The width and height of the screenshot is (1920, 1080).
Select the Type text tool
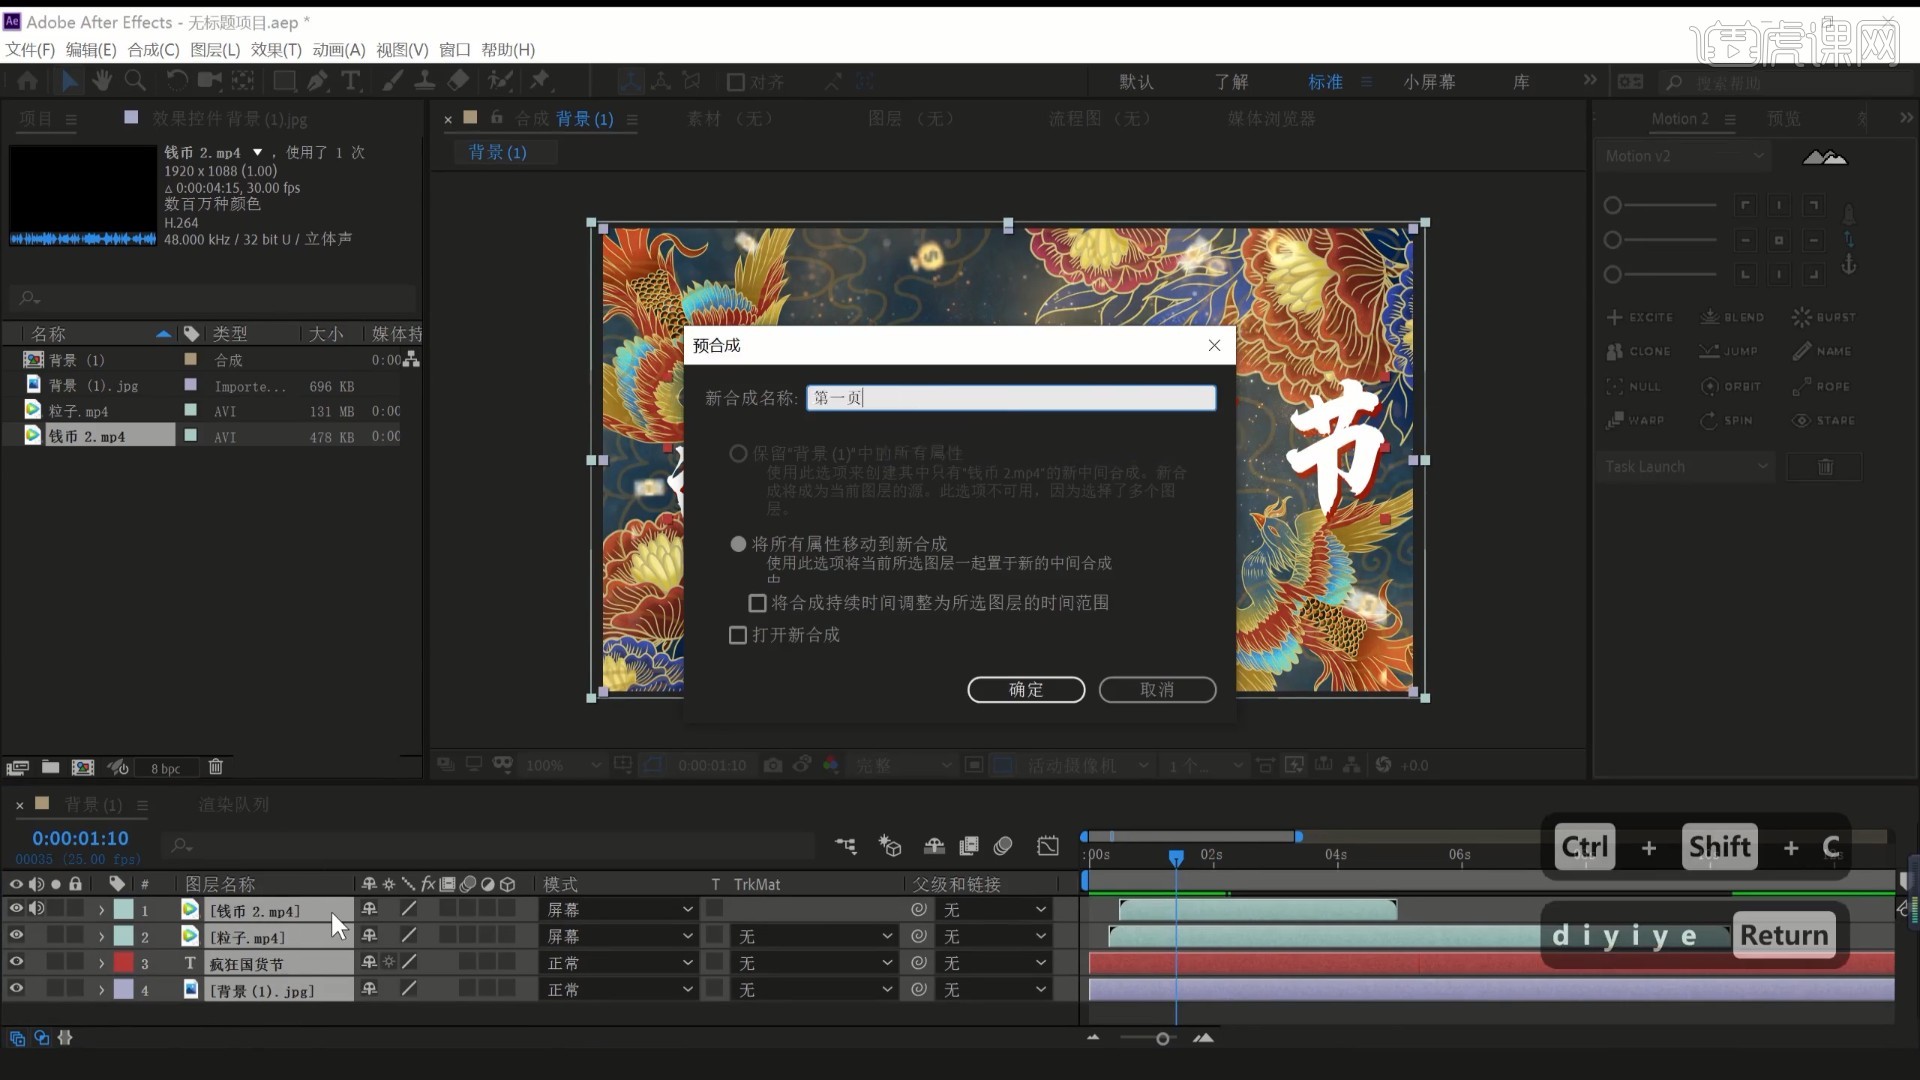coord(351,81)
